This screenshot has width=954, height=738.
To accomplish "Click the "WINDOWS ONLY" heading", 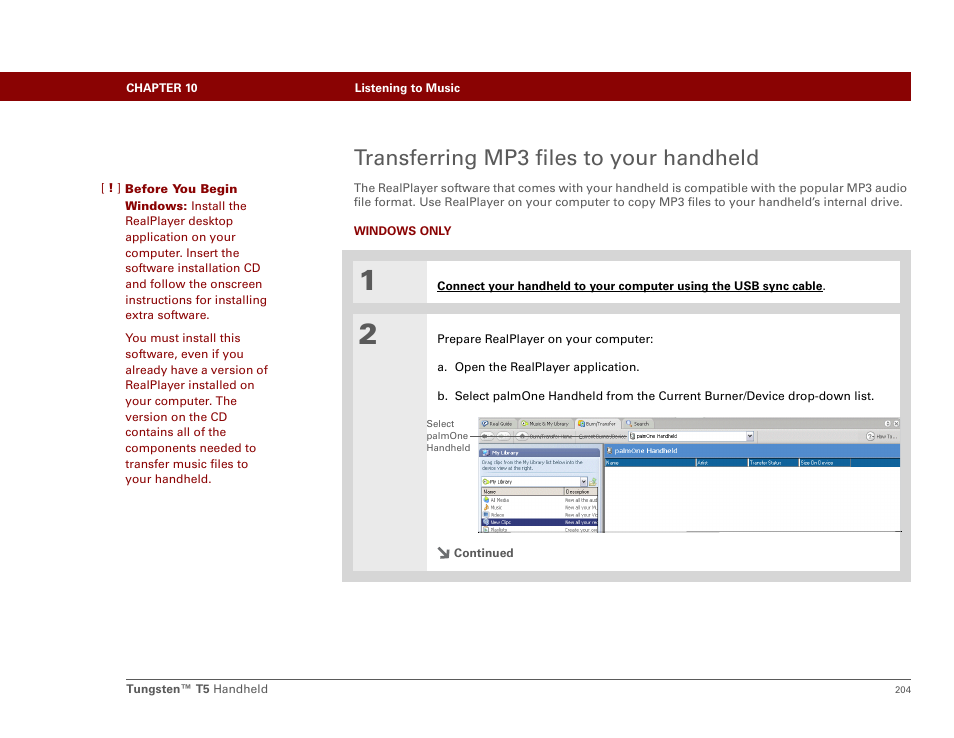I will pos(402,231).
